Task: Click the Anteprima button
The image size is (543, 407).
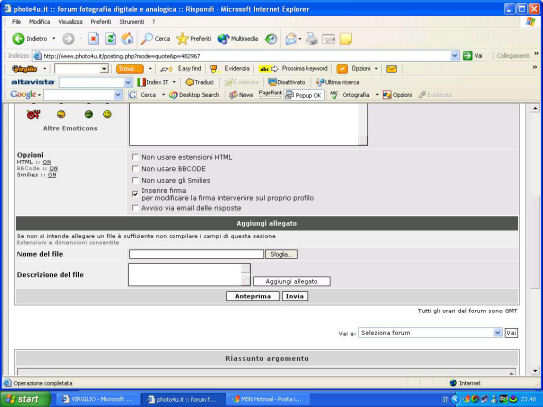Action: 253,296
